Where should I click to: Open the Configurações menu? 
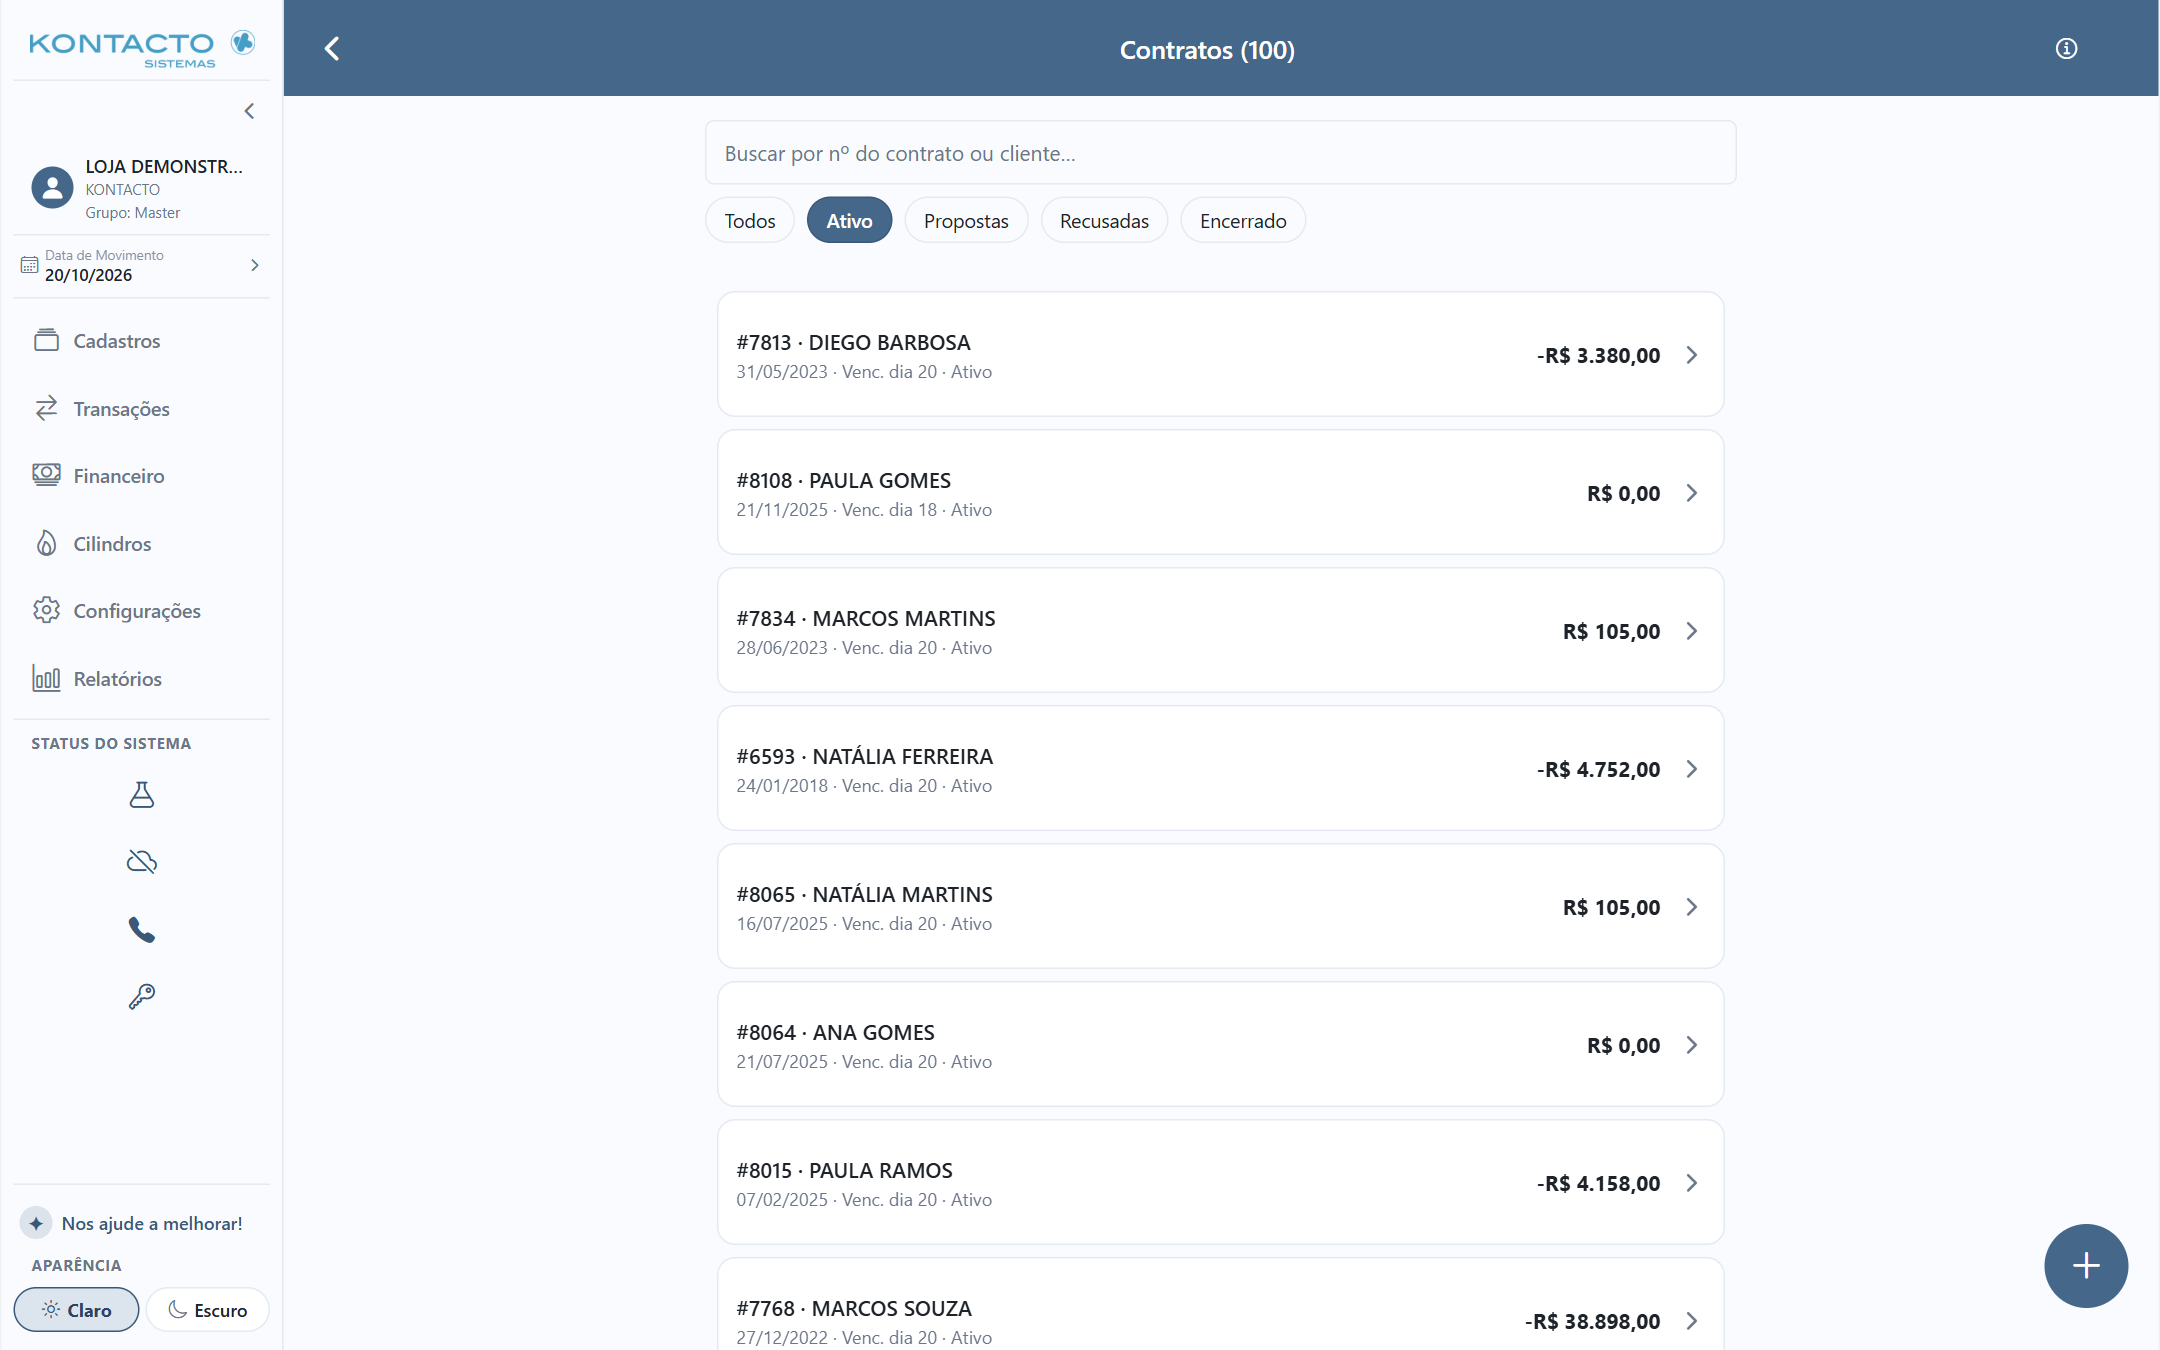tap(142, 611)
